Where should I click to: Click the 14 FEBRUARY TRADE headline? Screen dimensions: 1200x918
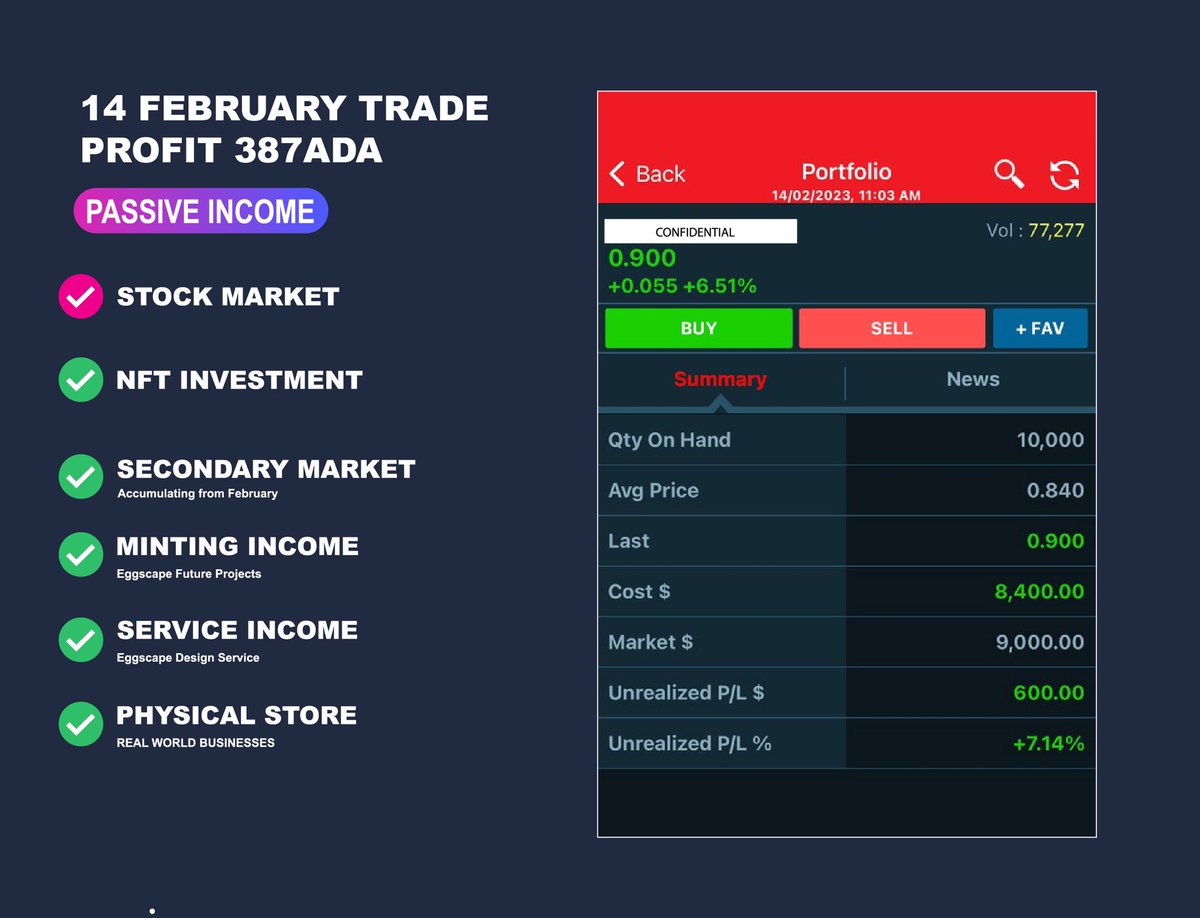285,108
